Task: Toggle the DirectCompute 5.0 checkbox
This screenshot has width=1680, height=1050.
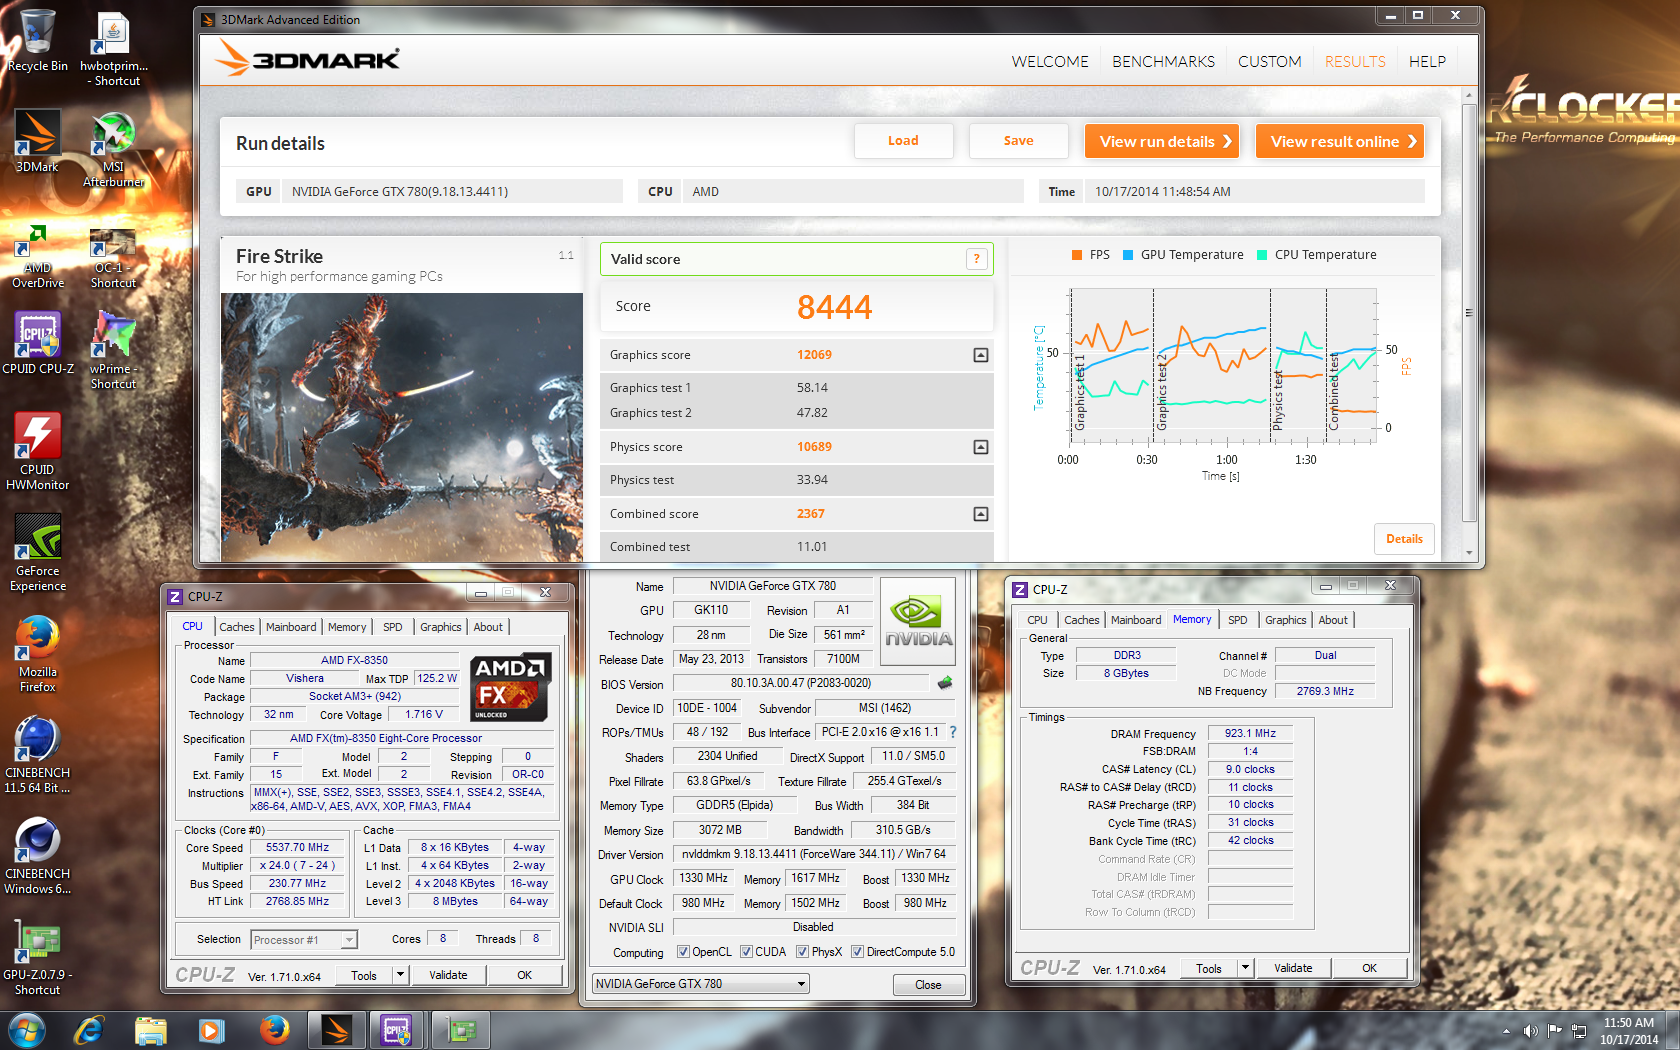Action: 857,952
